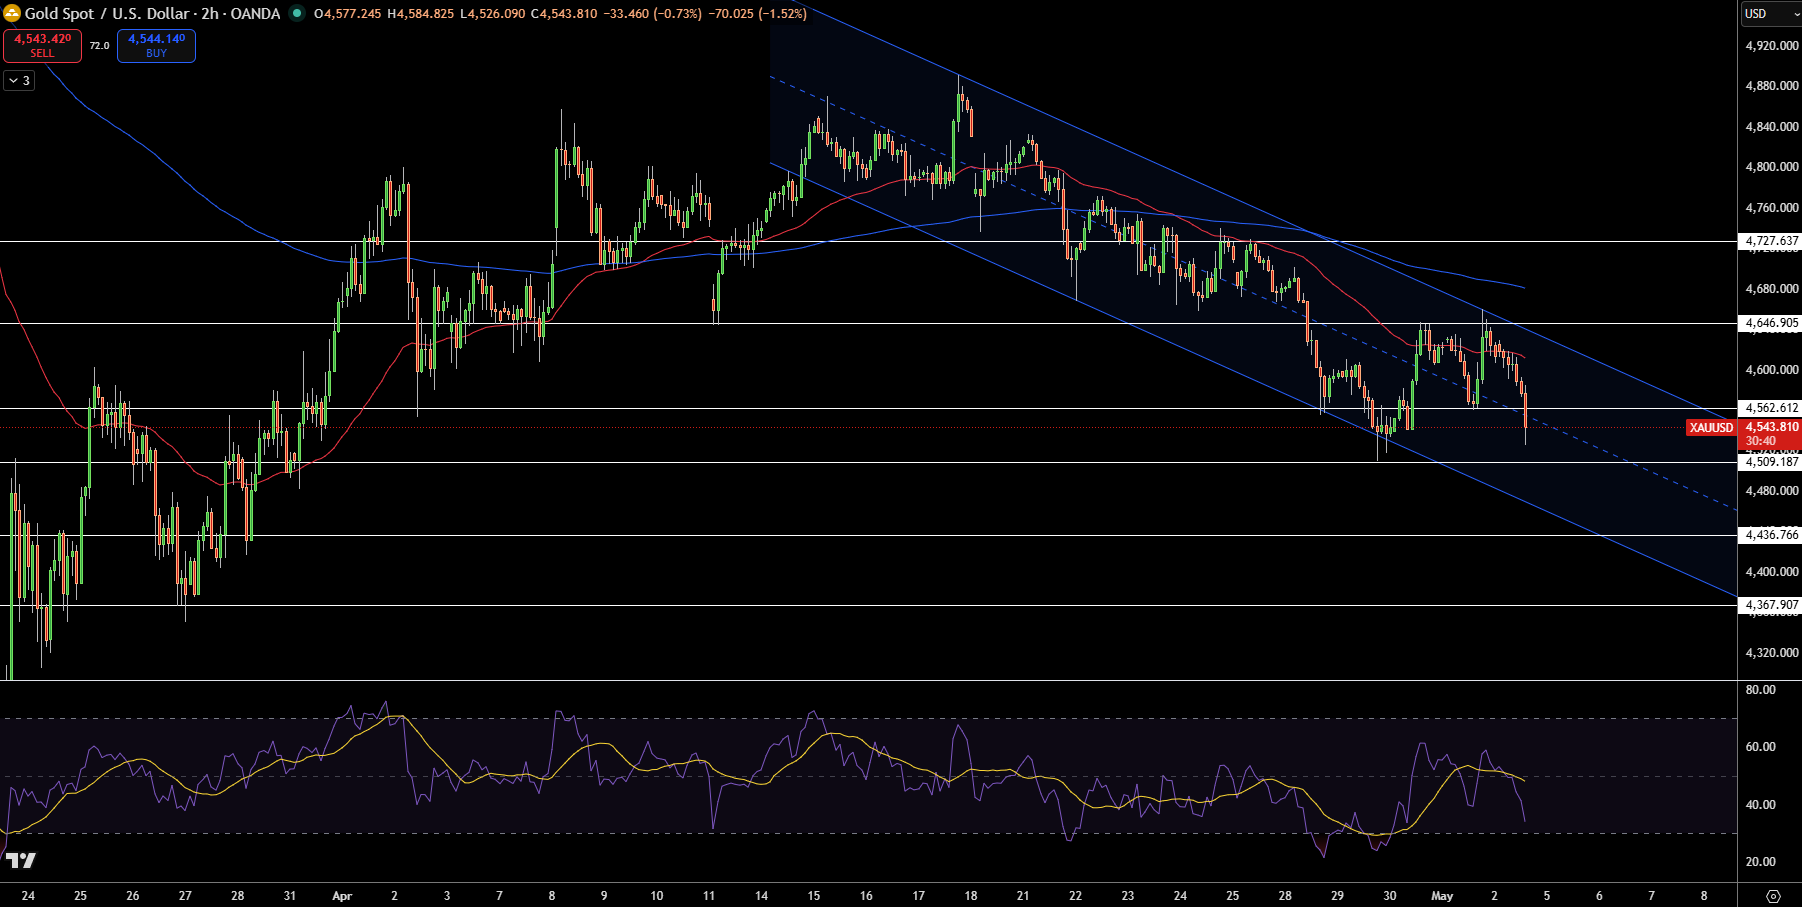Screen dimensions: 1802x907
Task: Click the RSI scale label 20.00
Action: click(1760, 862)
